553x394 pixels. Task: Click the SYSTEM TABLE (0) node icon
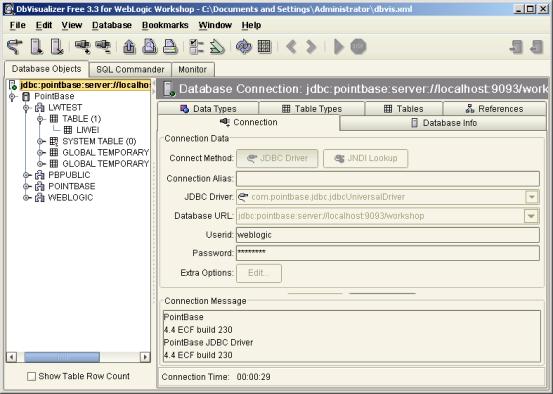coord(54,141)
